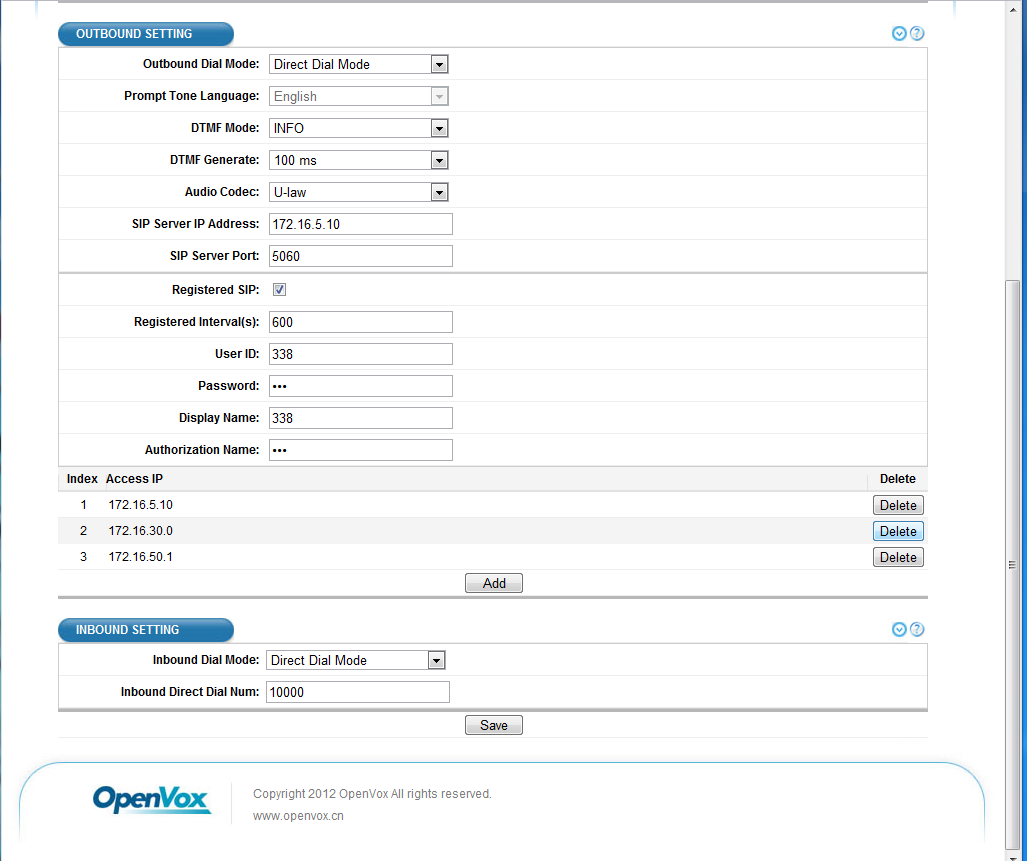Remove the 172.16.50.1 access IP entry
Image resolution: width=1027 pixels, height=861 pixels.
click(x=897, y=558)
